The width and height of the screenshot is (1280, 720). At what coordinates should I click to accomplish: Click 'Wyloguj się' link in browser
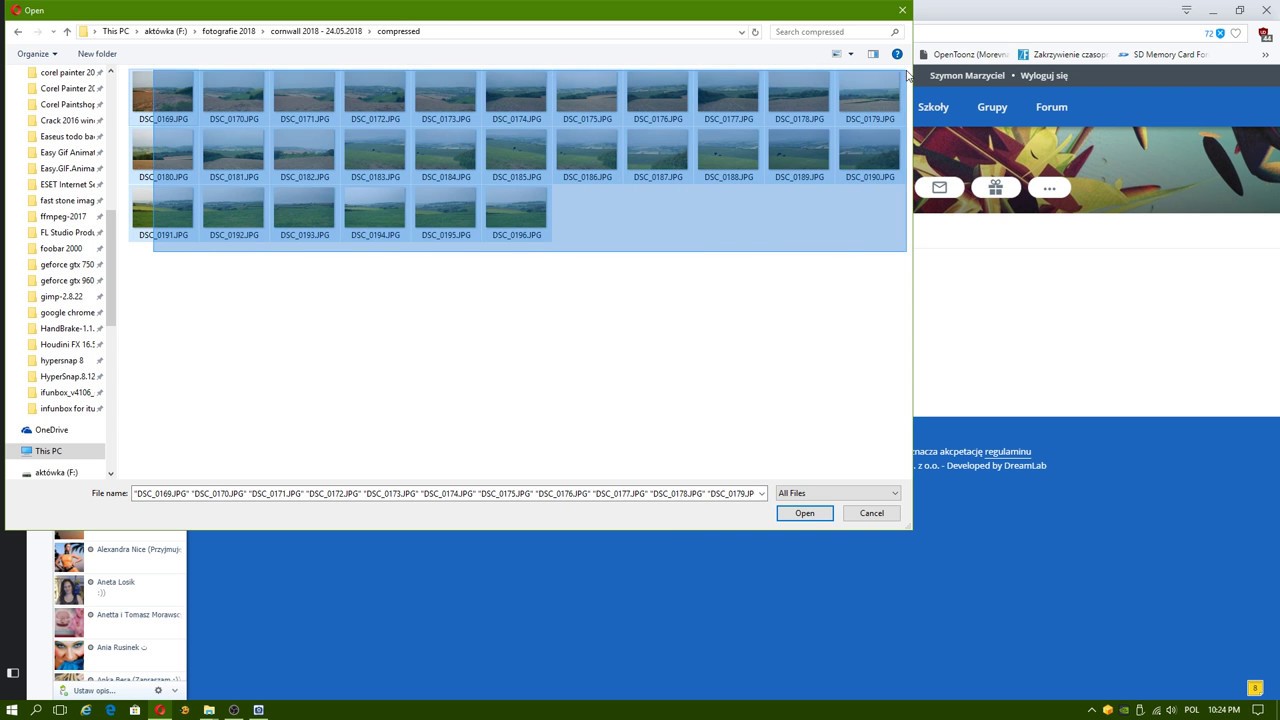[1044, 75]
